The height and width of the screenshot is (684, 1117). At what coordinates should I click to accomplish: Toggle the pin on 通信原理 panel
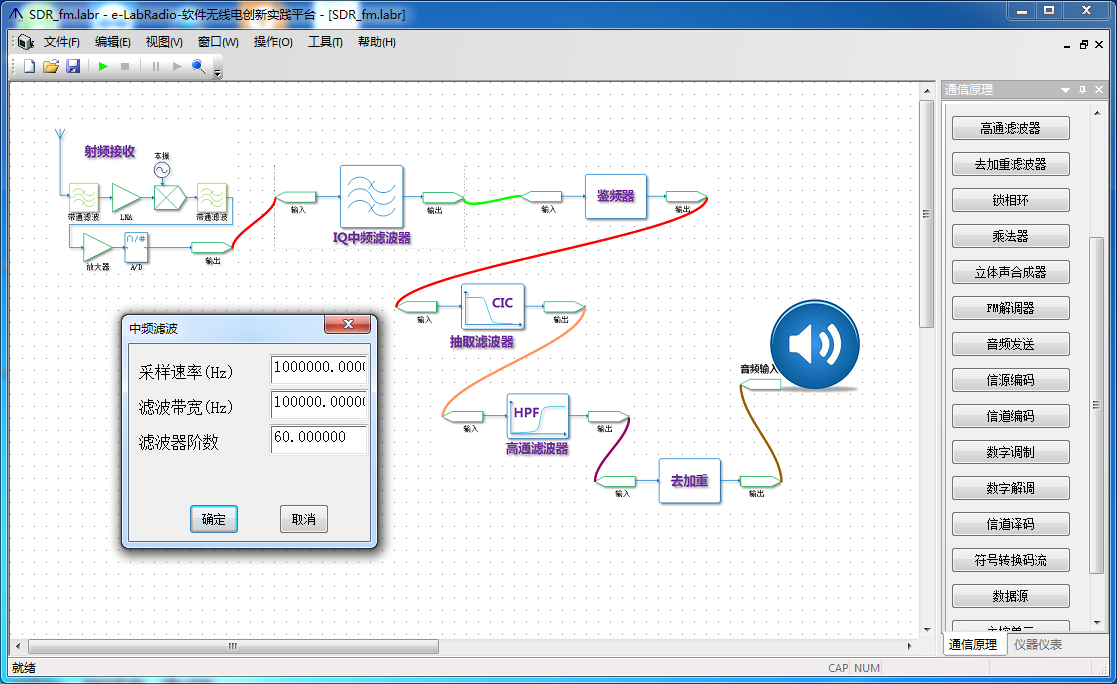(1082, 90)
